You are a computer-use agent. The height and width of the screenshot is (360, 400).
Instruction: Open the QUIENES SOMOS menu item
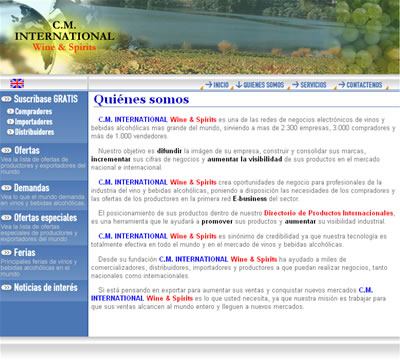pos(263,85)
